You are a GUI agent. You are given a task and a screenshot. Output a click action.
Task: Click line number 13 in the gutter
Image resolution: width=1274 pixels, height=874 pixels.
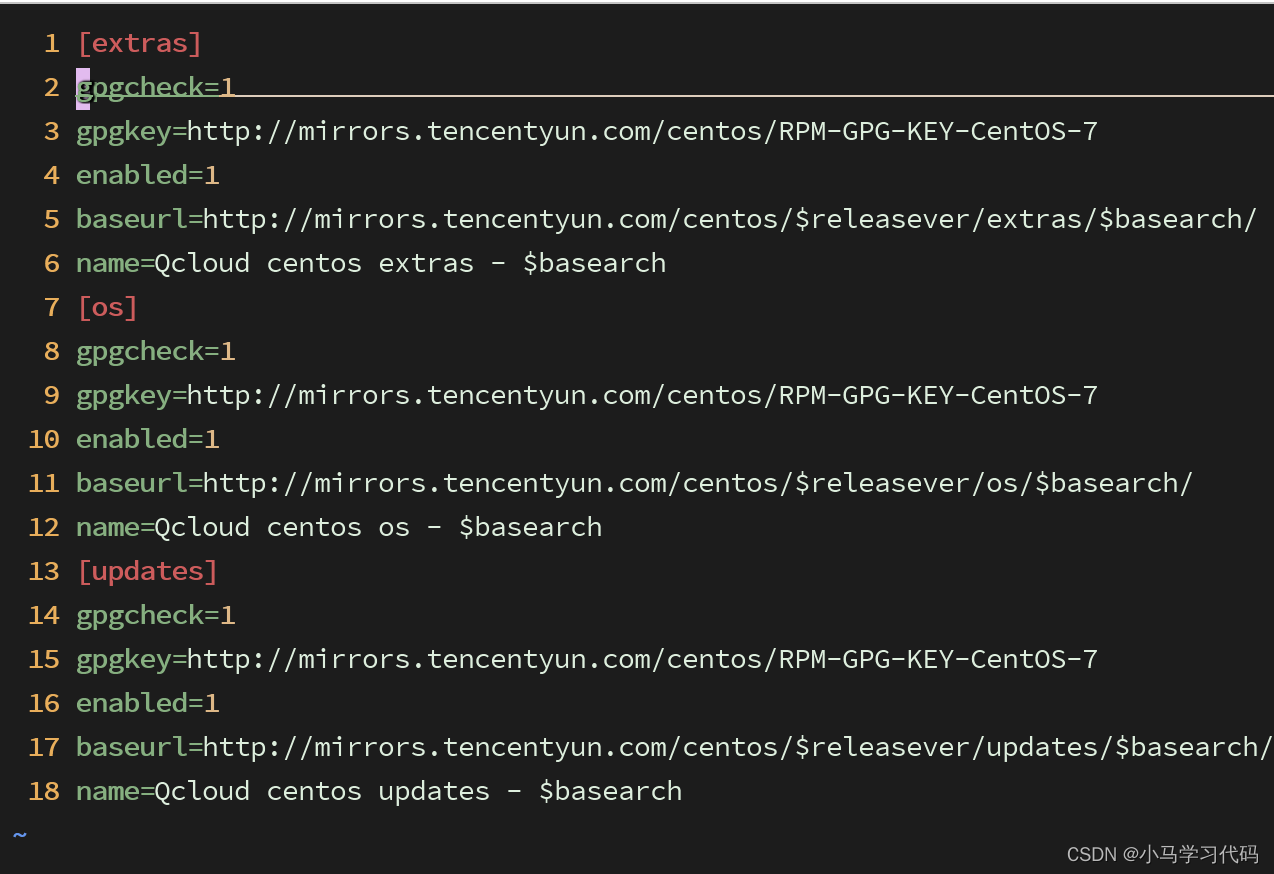[44, 571]
